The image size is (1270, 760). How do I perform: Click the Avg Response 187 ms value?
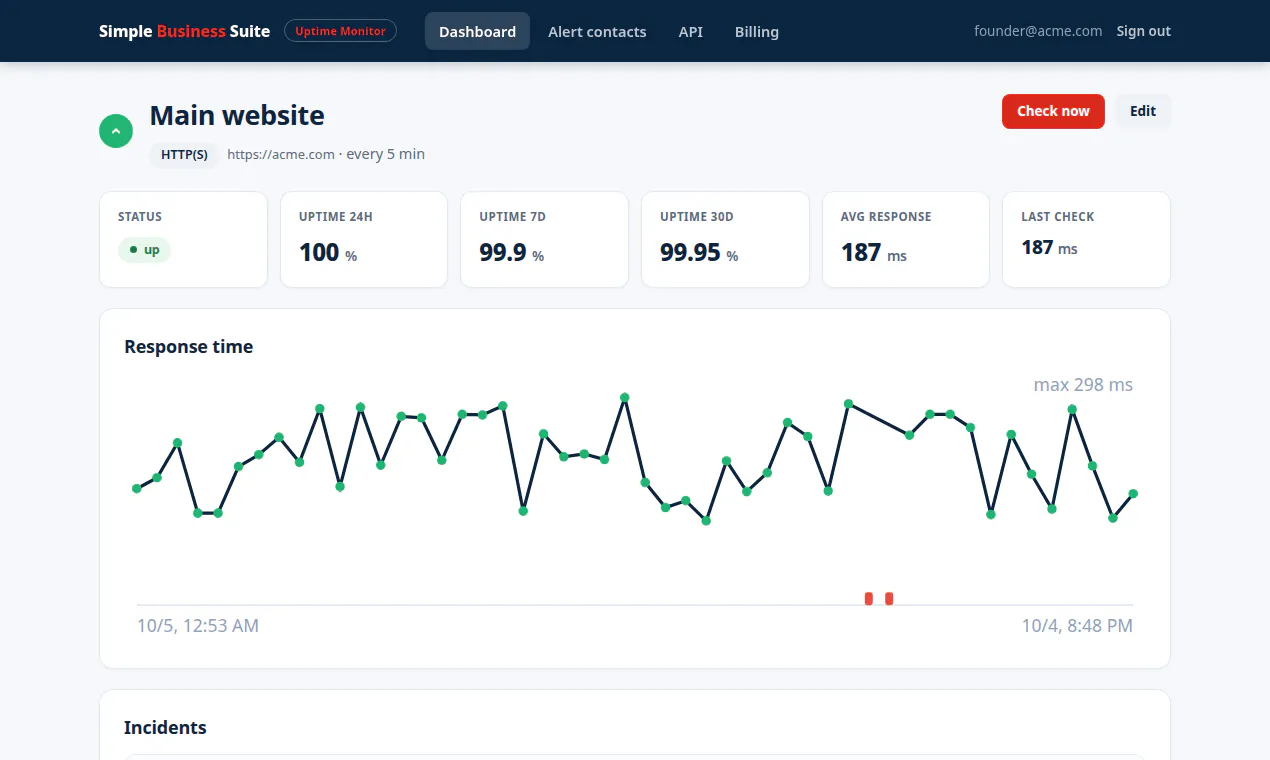pyautogui.click(x=874, y=252)
